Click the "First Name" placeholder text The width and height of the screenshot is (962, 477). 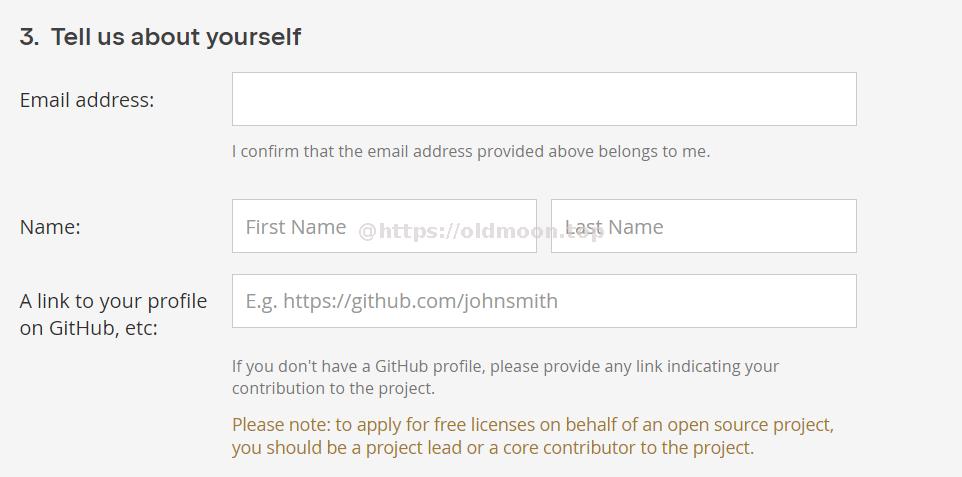tap(296, 227)
